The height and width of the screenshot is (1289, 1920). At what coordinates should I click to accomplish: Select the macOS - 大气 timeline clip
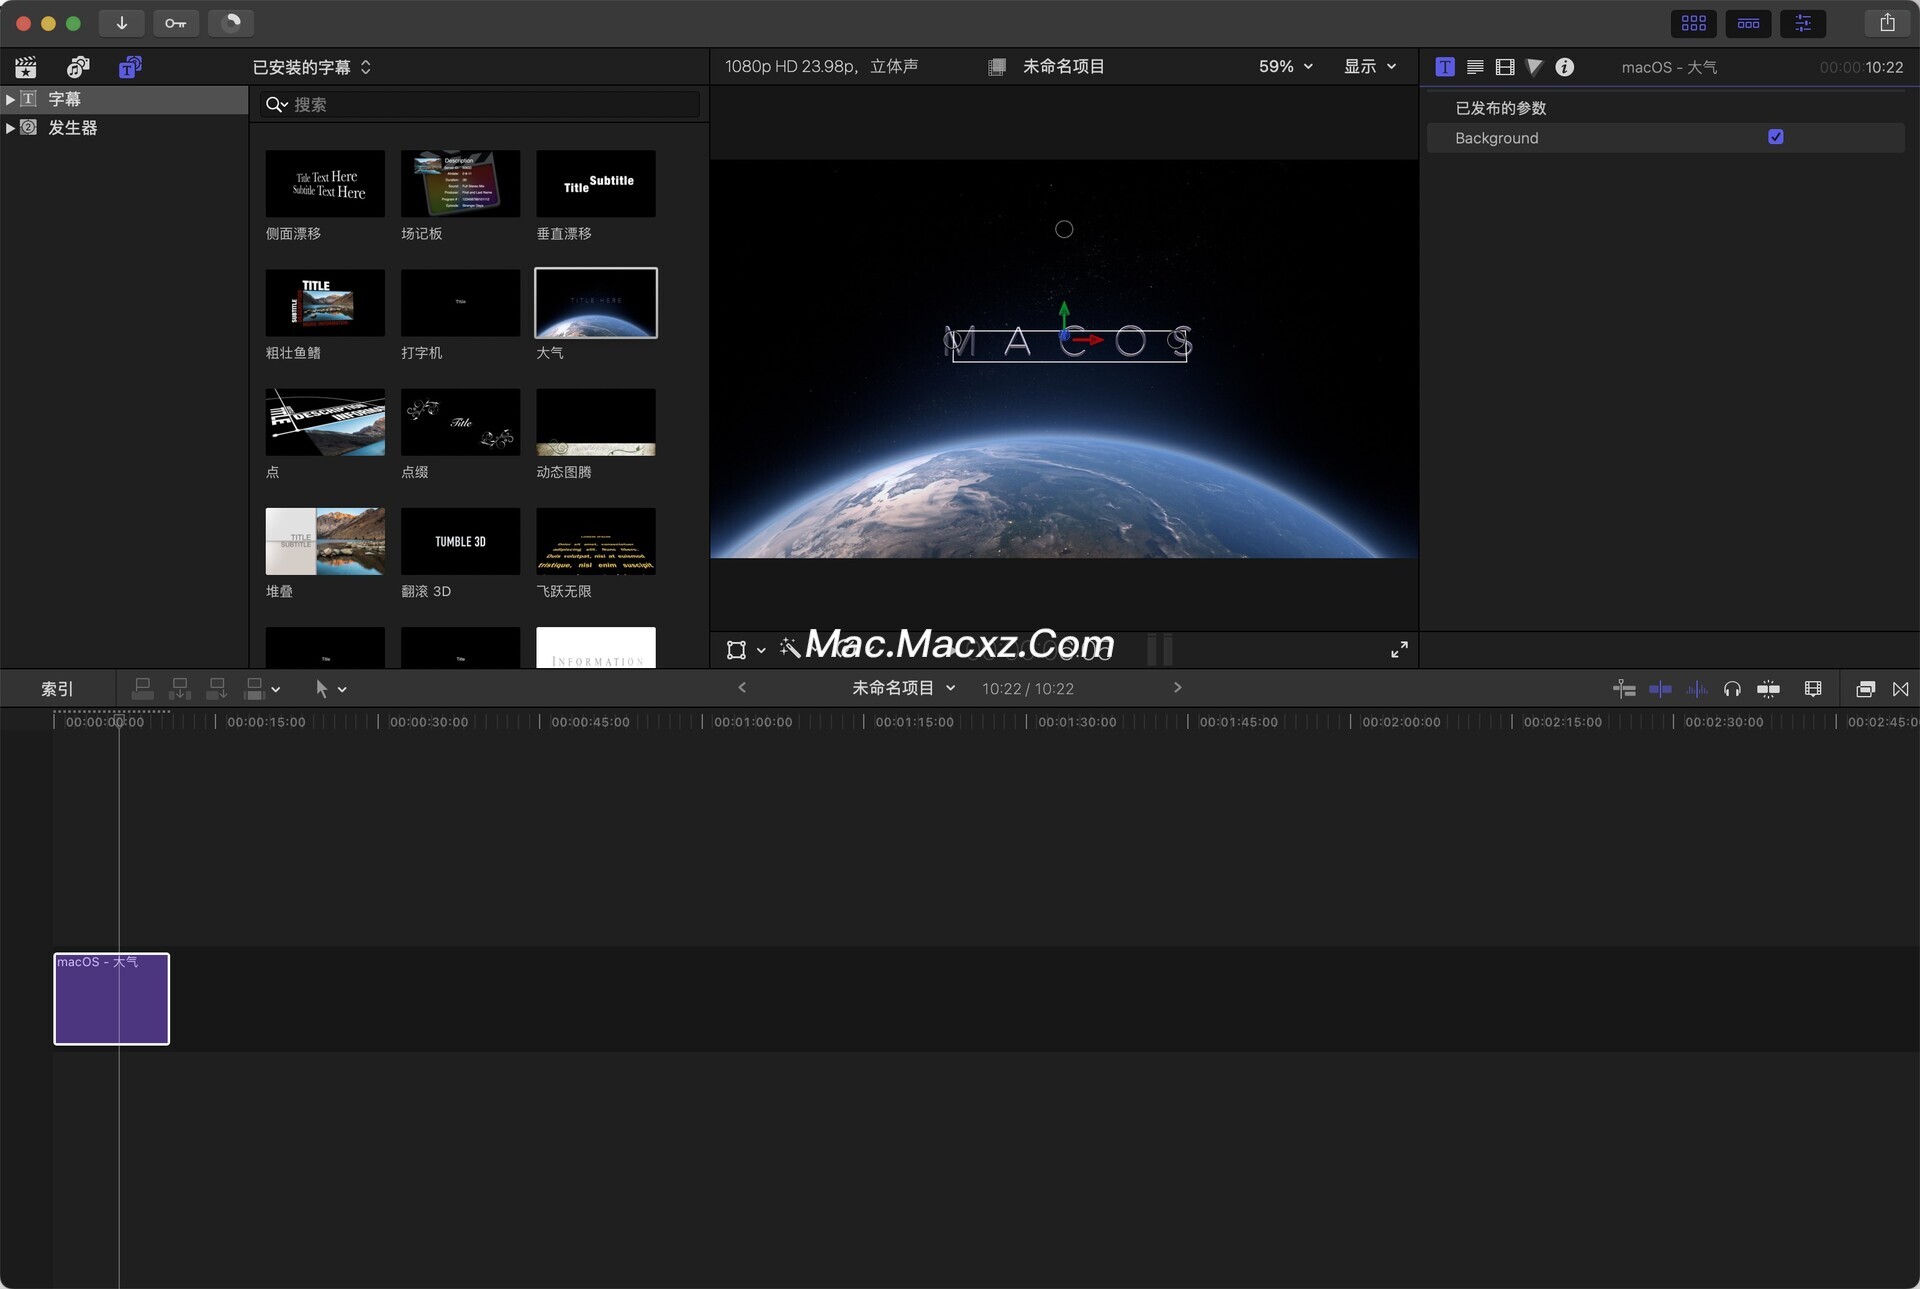tap(111, 999)
